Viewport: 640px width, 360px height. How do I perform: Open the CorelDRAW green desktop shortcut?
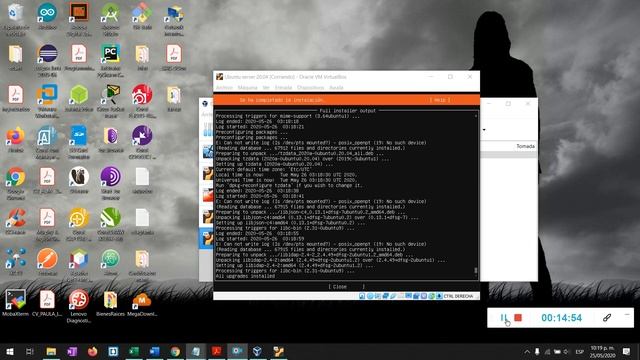pos(111,224)
